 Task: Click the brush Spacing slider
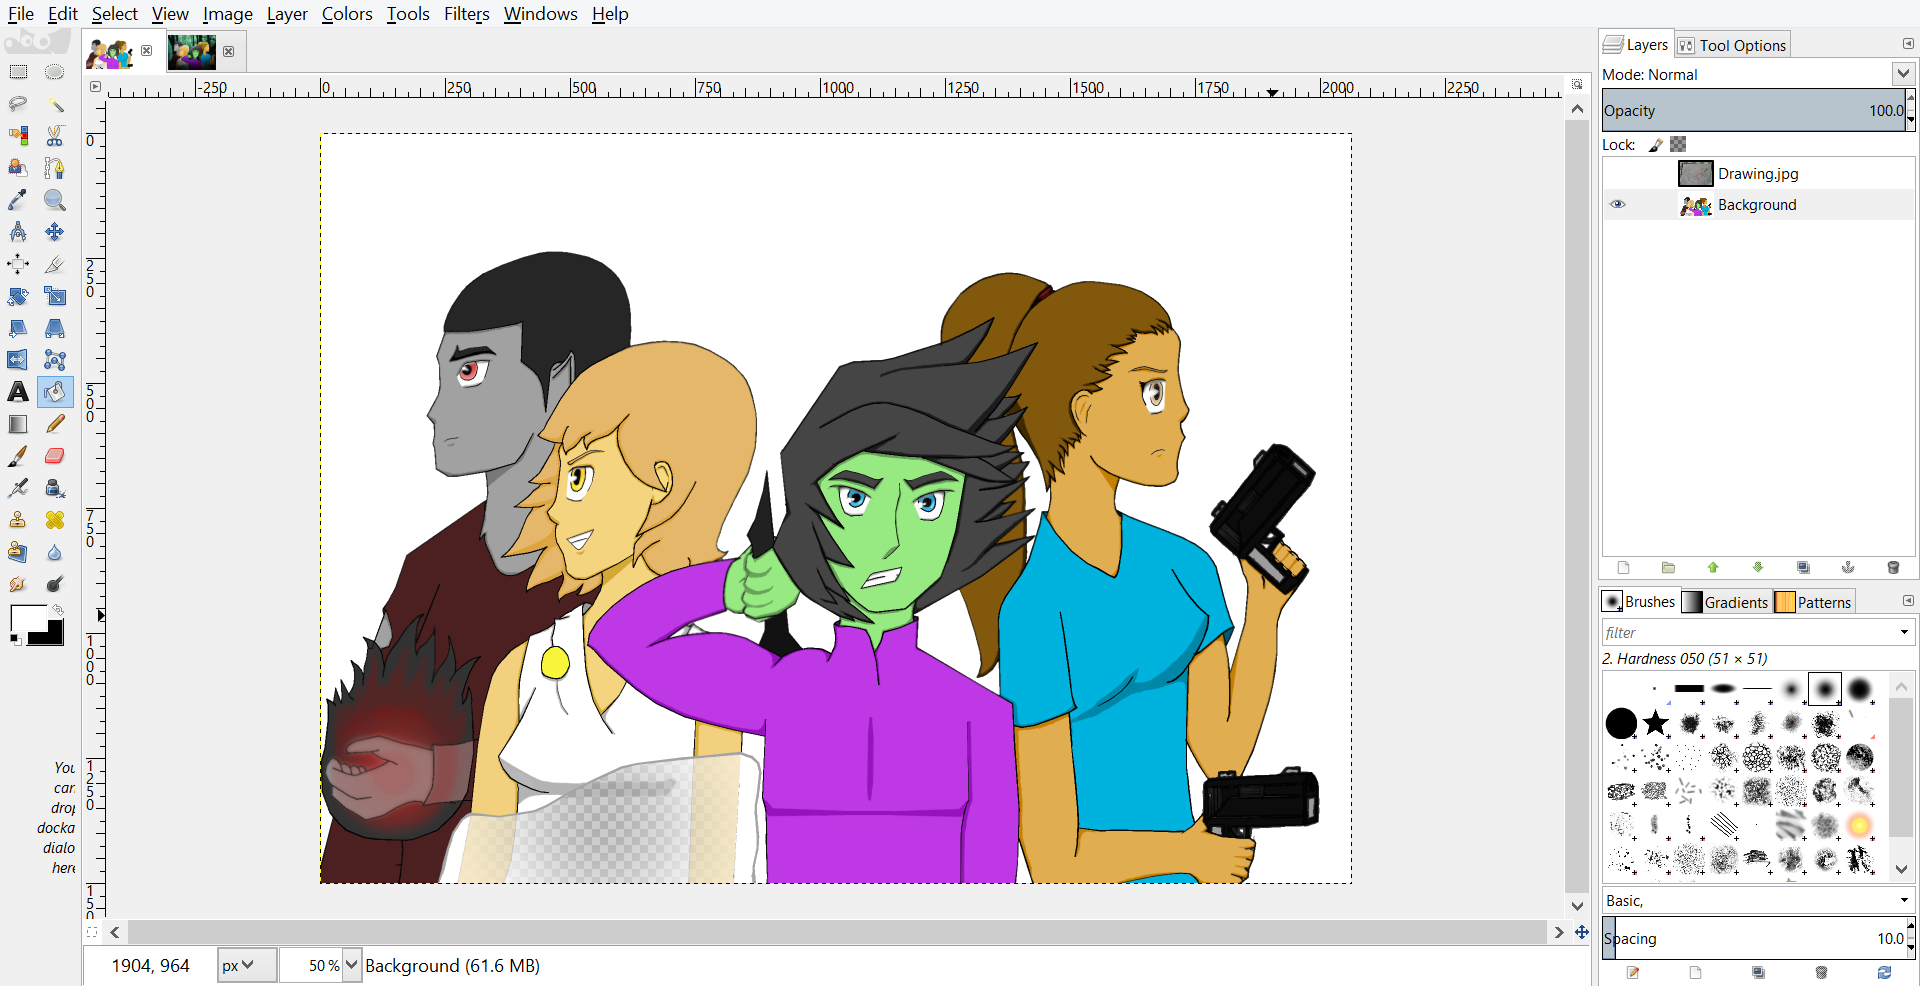pyautogui.click(x=1753, y=938)
